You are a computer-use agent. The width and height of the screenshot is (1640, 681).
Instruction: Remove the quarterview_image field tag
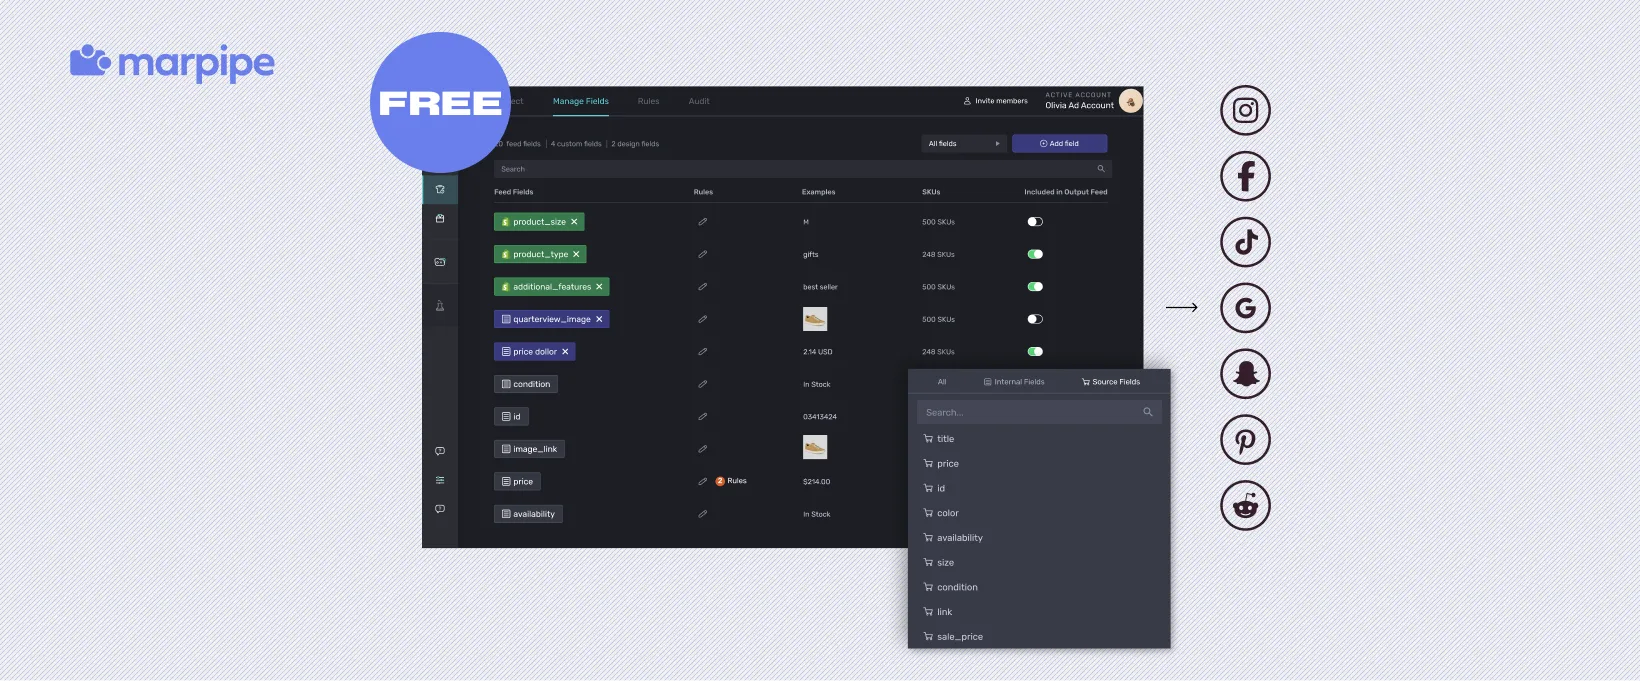click(599, 319)
